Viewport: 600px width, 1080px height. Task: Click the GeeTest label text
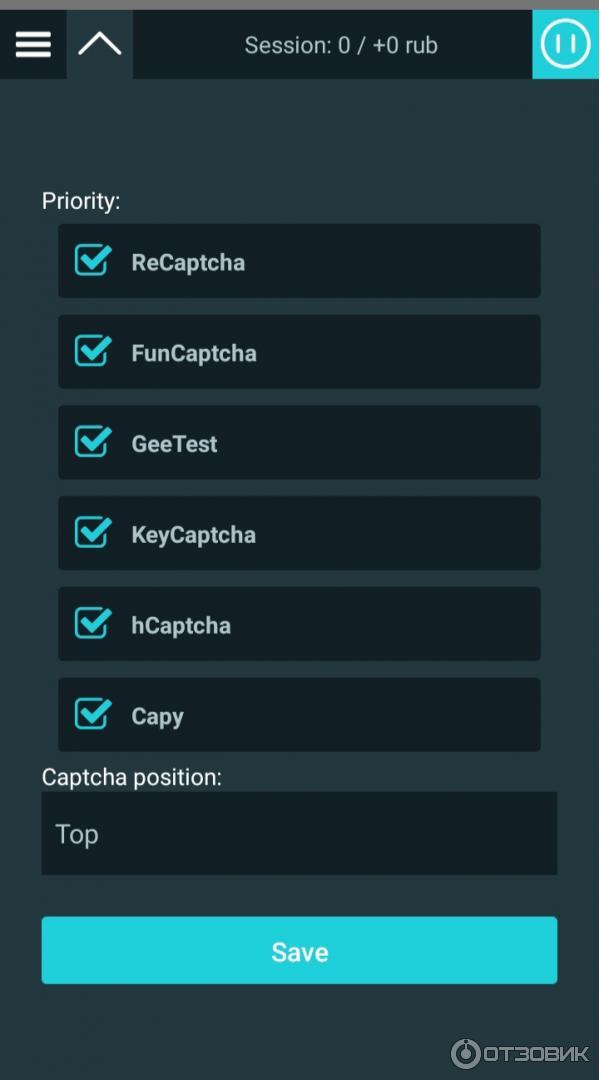pos(174,443)
